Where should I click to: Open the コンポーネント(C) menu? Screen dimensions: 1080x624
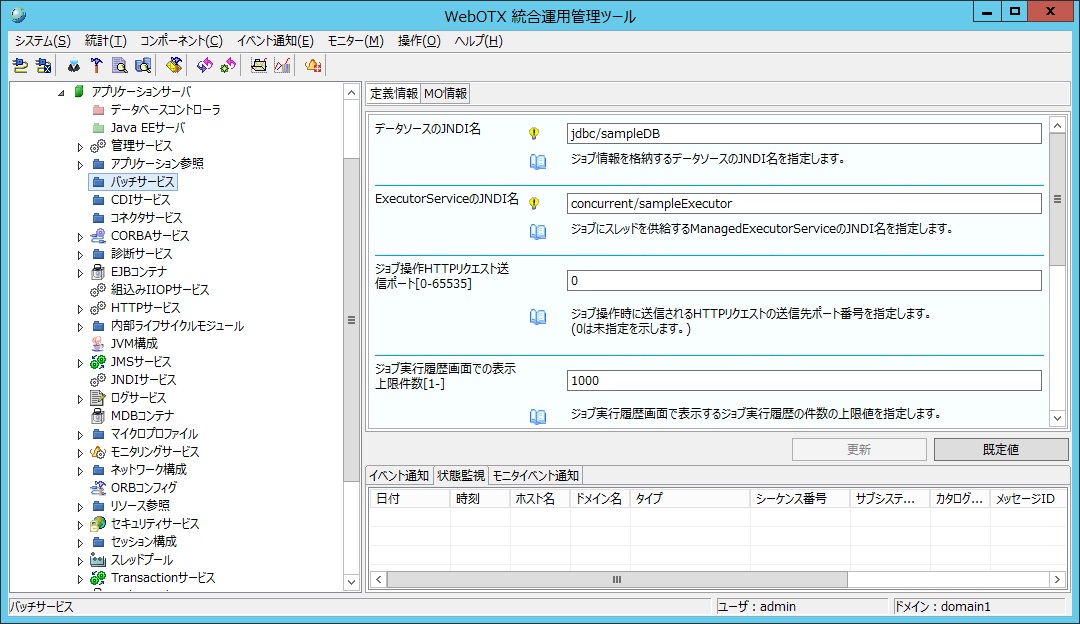181,41
